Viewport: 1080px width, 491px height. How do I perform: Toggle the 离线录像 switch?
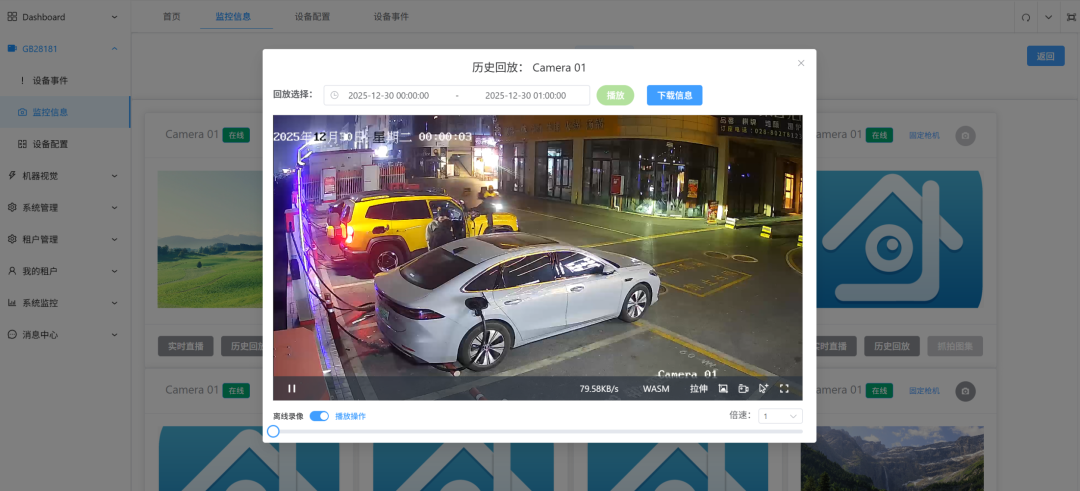pos(319,416)
